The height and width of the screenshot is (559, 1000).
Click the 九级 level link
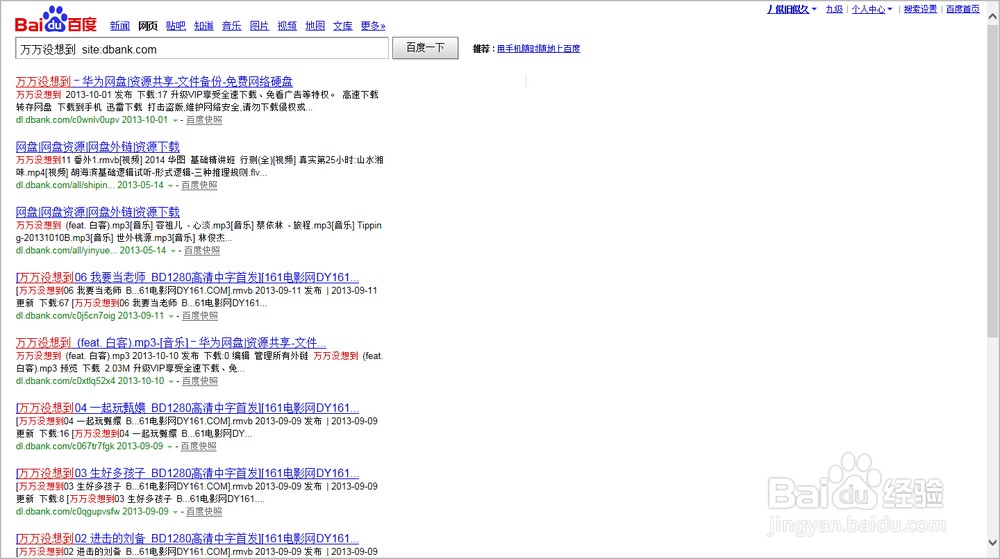[x=834, y=9]
